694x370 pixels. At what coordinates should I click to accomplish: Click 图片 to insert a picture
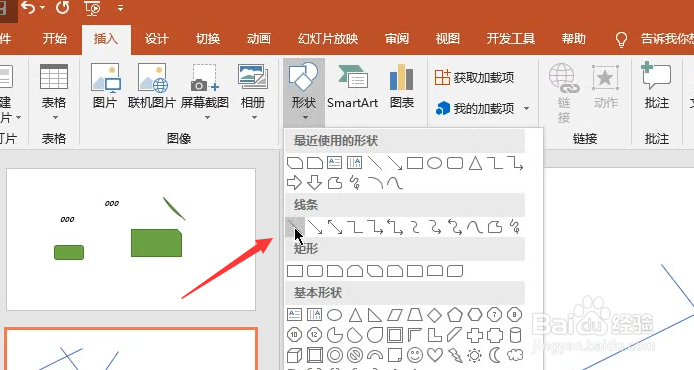[x=105, y=86]
